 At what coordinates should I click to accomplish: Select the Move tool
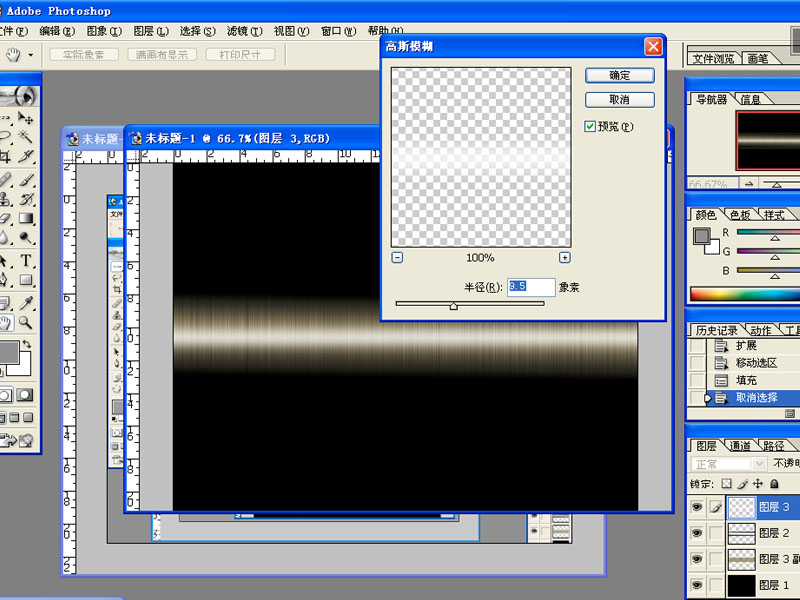pos(25,118)
